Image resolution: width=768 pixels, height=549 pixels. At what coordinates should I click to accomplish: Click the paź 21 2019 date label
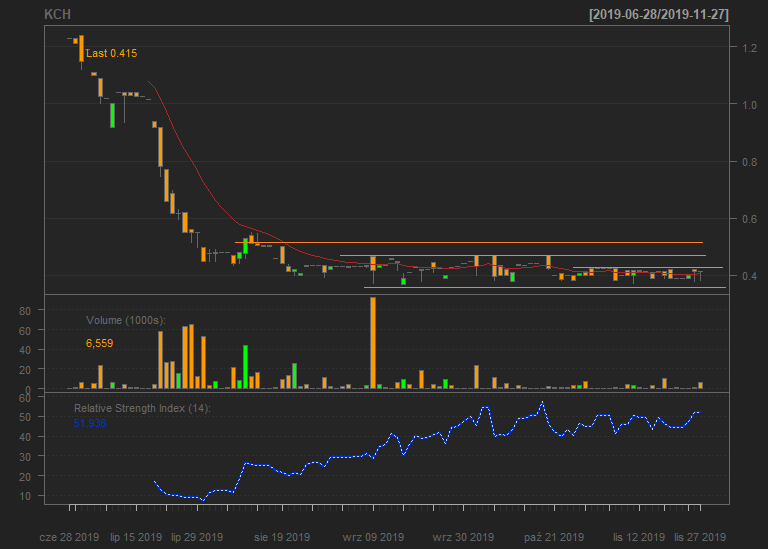pyautogui.click(x=554, y=537)
